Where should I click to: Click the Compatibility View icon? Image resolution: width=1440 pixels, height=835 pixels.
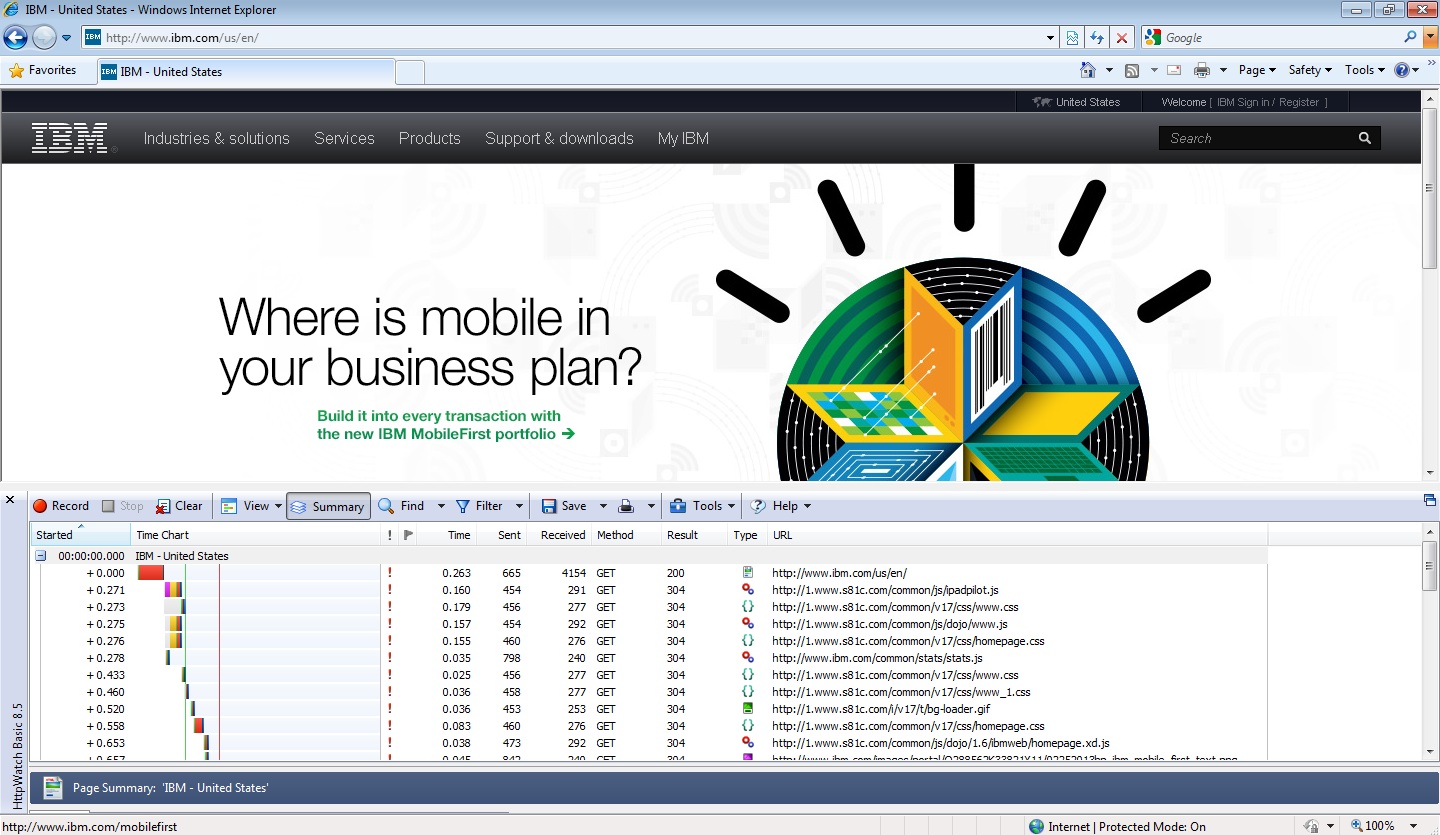click(1072, 38)
